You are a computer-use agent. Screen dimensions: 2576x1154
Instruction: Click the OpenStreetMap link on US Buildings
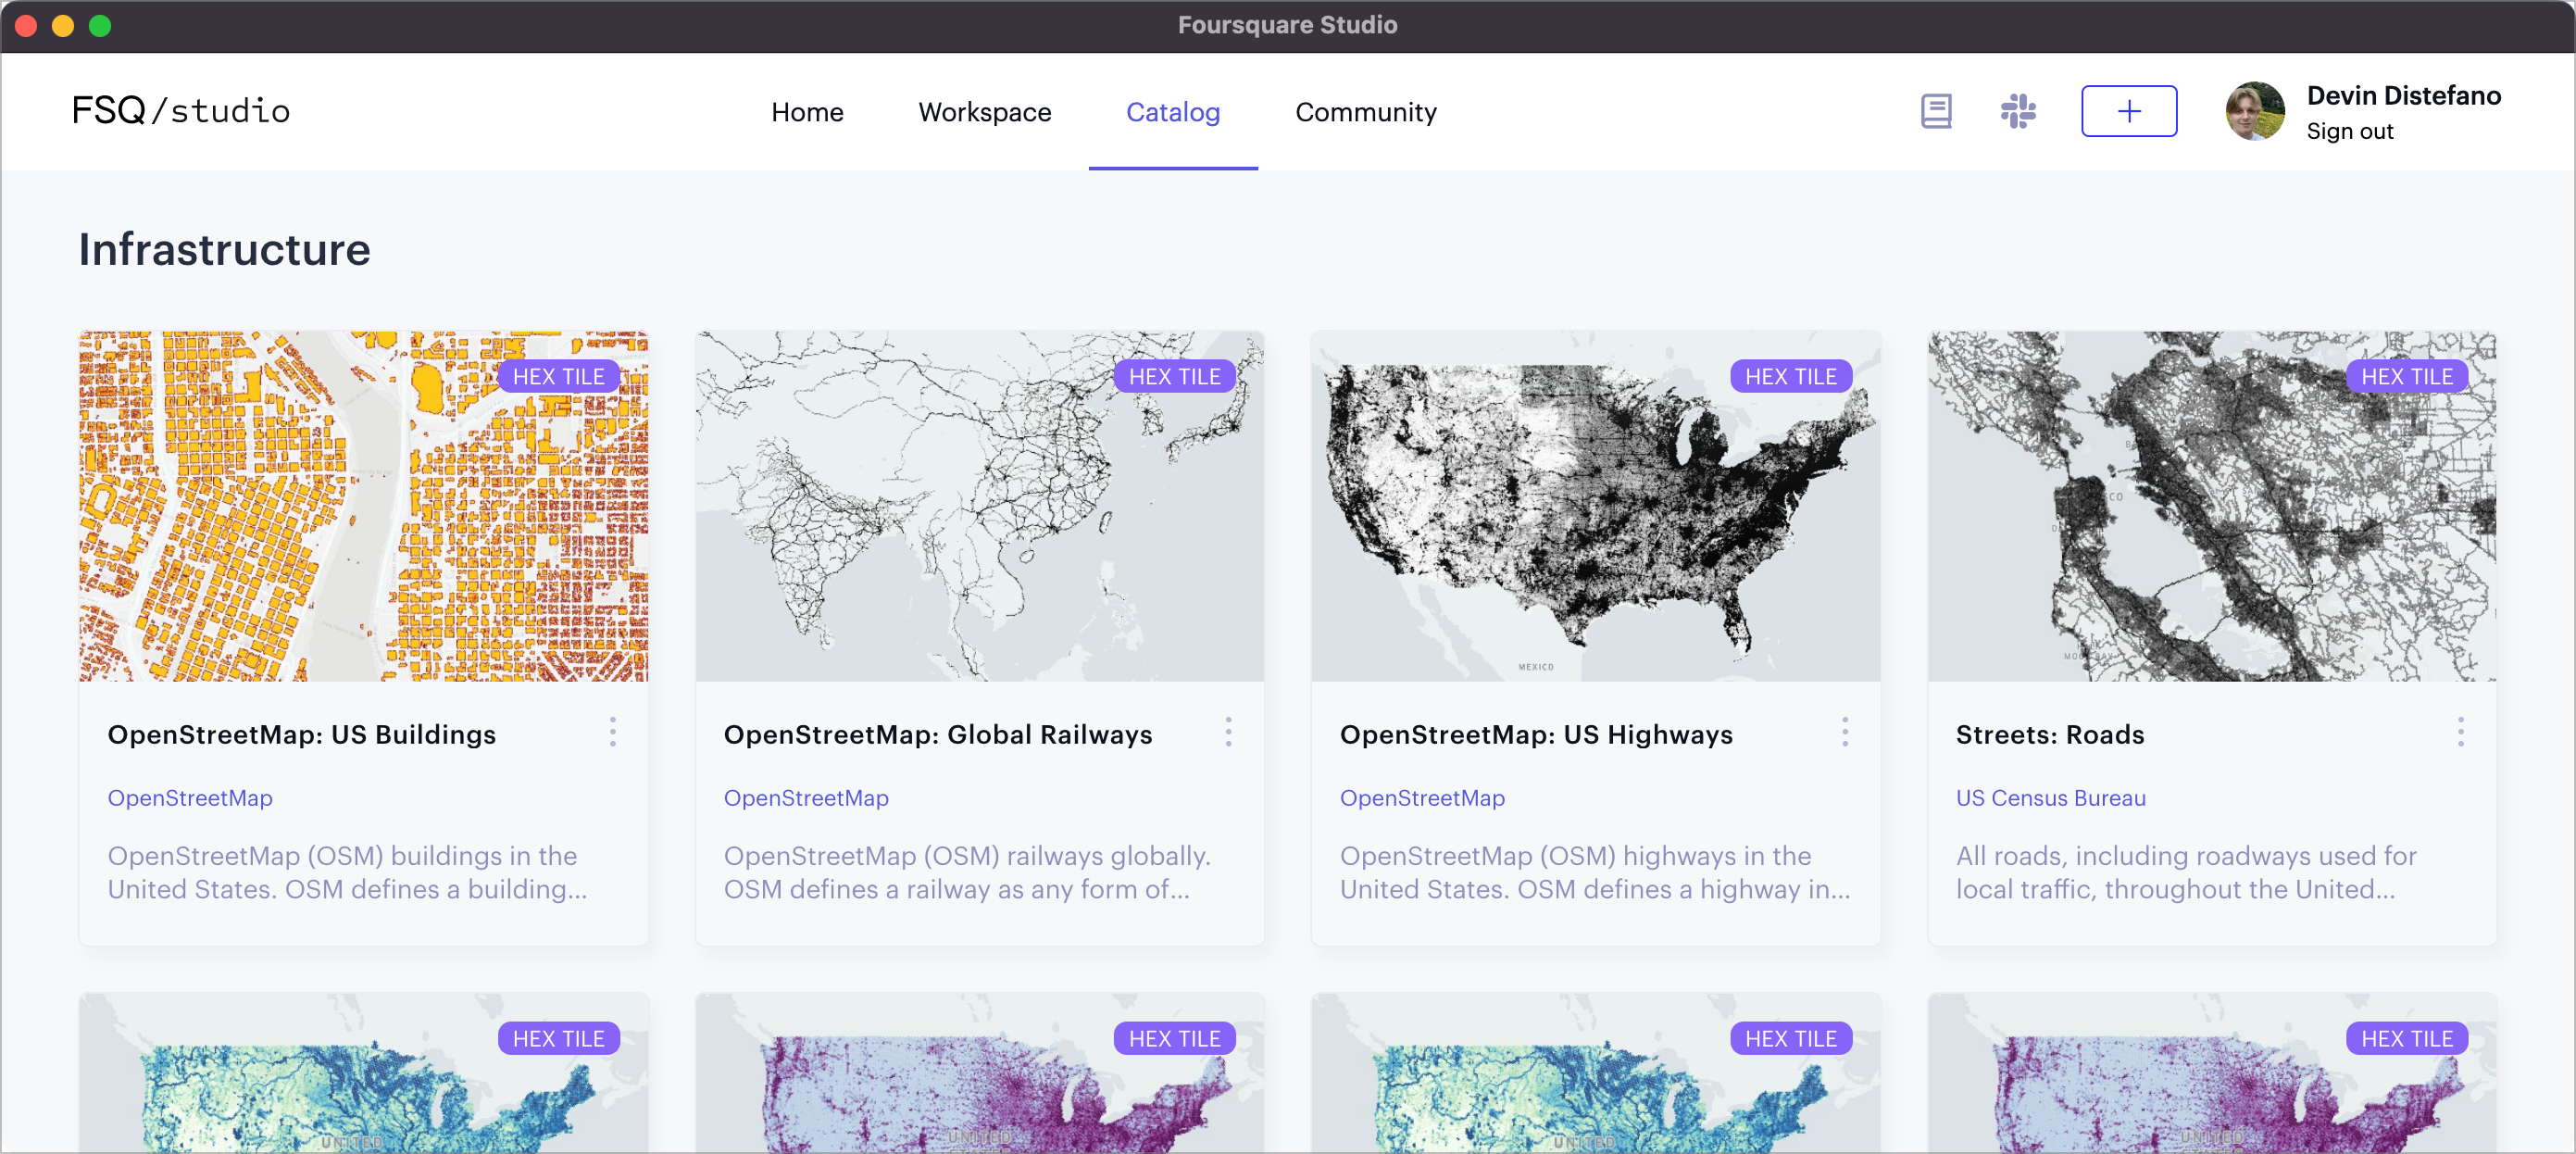(189, 796)
